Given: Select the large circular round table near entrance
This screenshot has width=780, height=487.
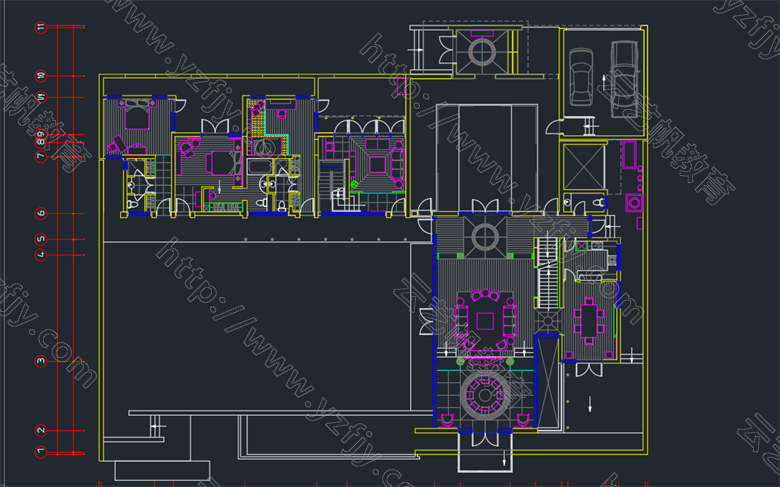Looking at the screenshot, I should 485,396.
